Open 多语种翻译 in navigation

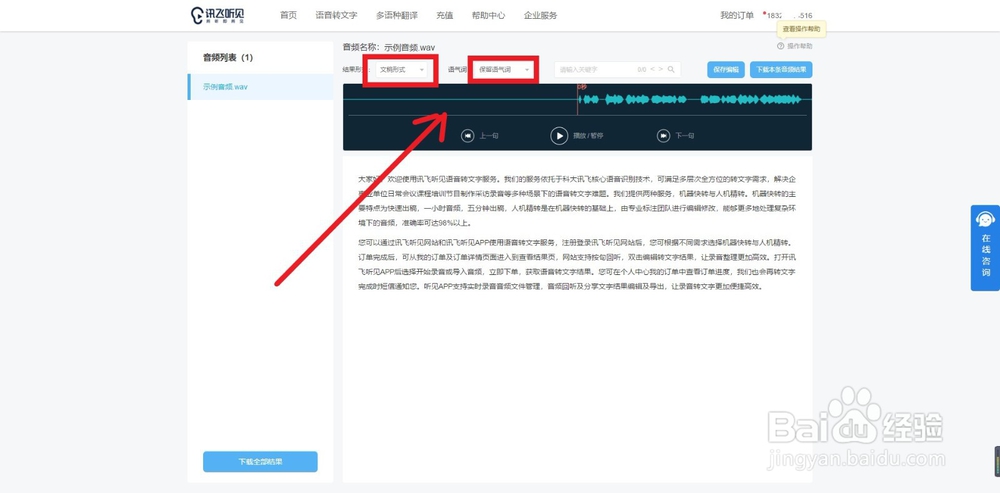click(397, 15)
